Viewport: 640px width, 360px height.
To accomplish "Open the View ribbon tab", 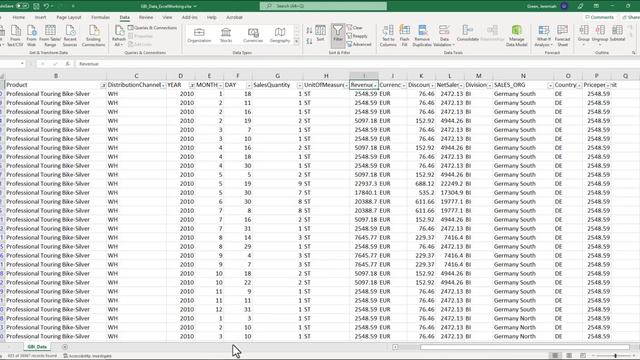I will 167,18.
